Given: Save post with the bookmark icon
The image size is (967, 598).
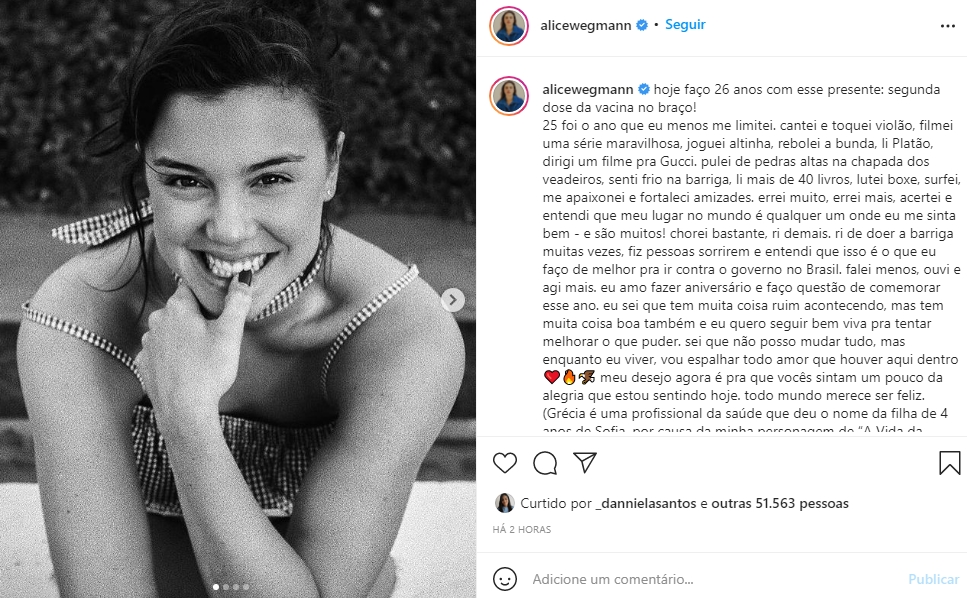Looking at the screenshot, I should coord(949,463).
